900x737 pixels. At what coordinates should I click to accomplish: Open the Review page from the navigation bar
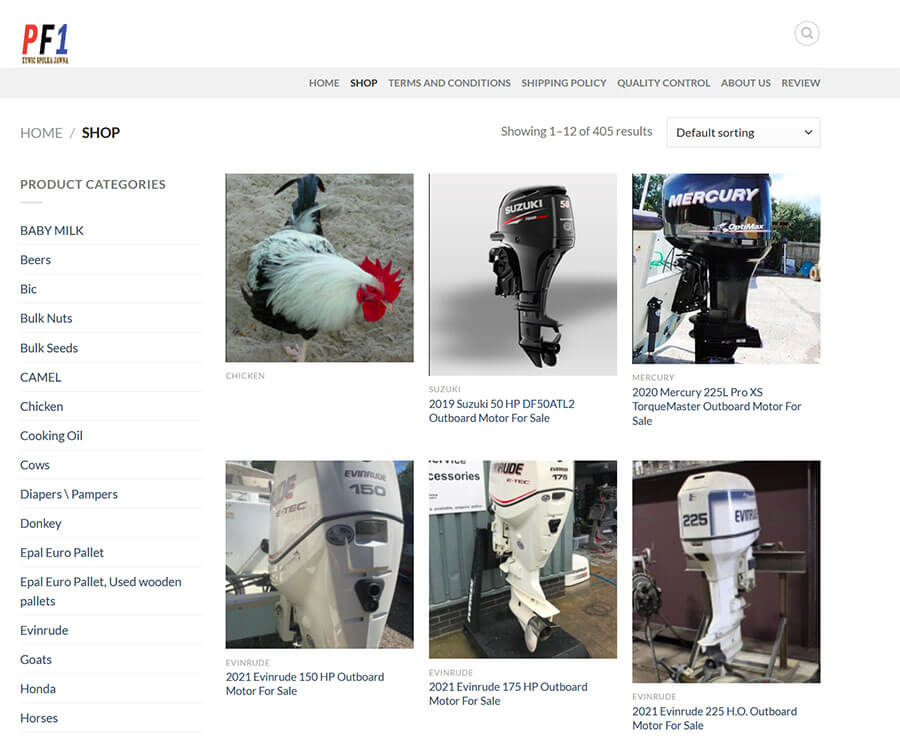click(x=800, y=83)
